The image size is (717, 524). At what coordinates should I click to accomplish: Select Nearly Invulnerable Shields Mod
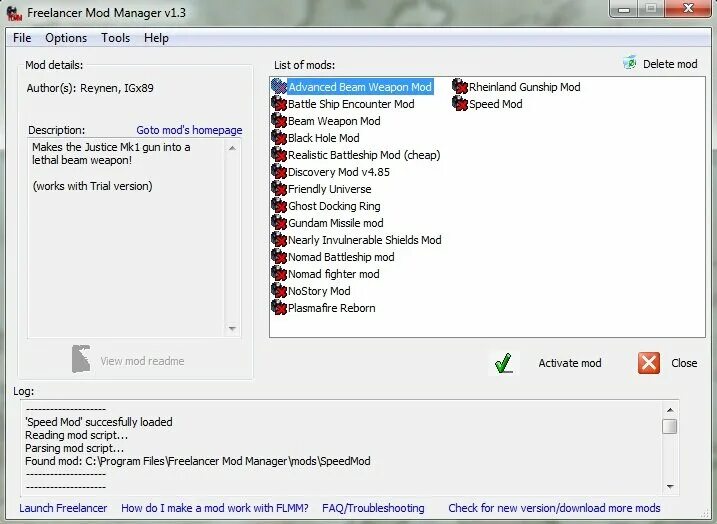coord(365,240)
